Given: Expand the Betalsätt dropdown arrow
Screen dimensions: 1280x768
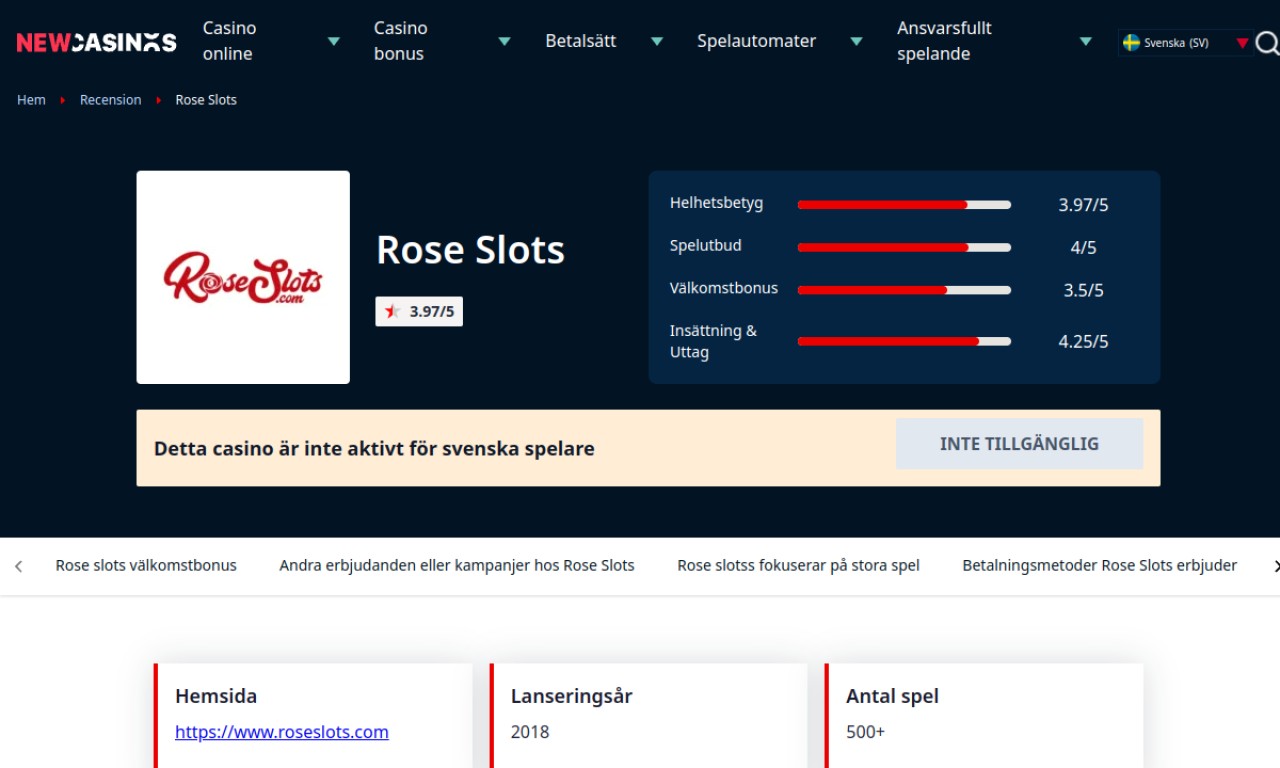Looking at the screenshot, I should tap(657, 42).
